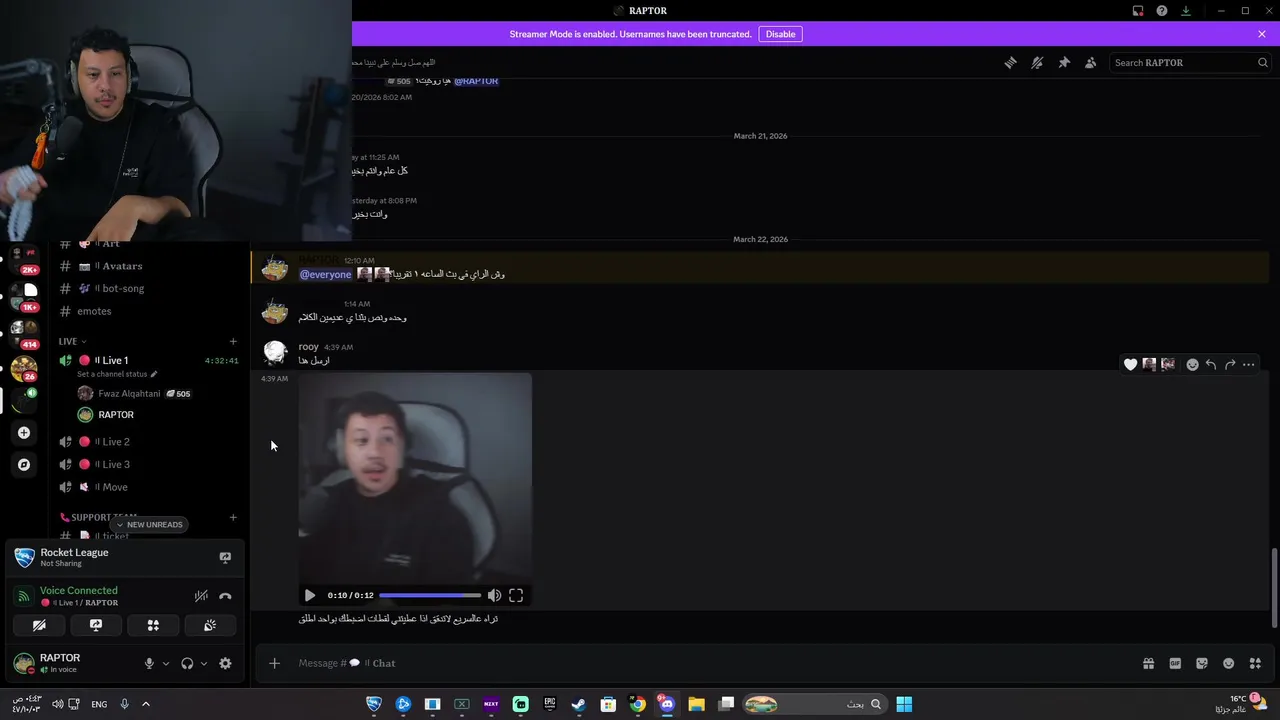Seek in the video progress bar
Viewport: 1280px width, 720px height.
coord(430,595)
